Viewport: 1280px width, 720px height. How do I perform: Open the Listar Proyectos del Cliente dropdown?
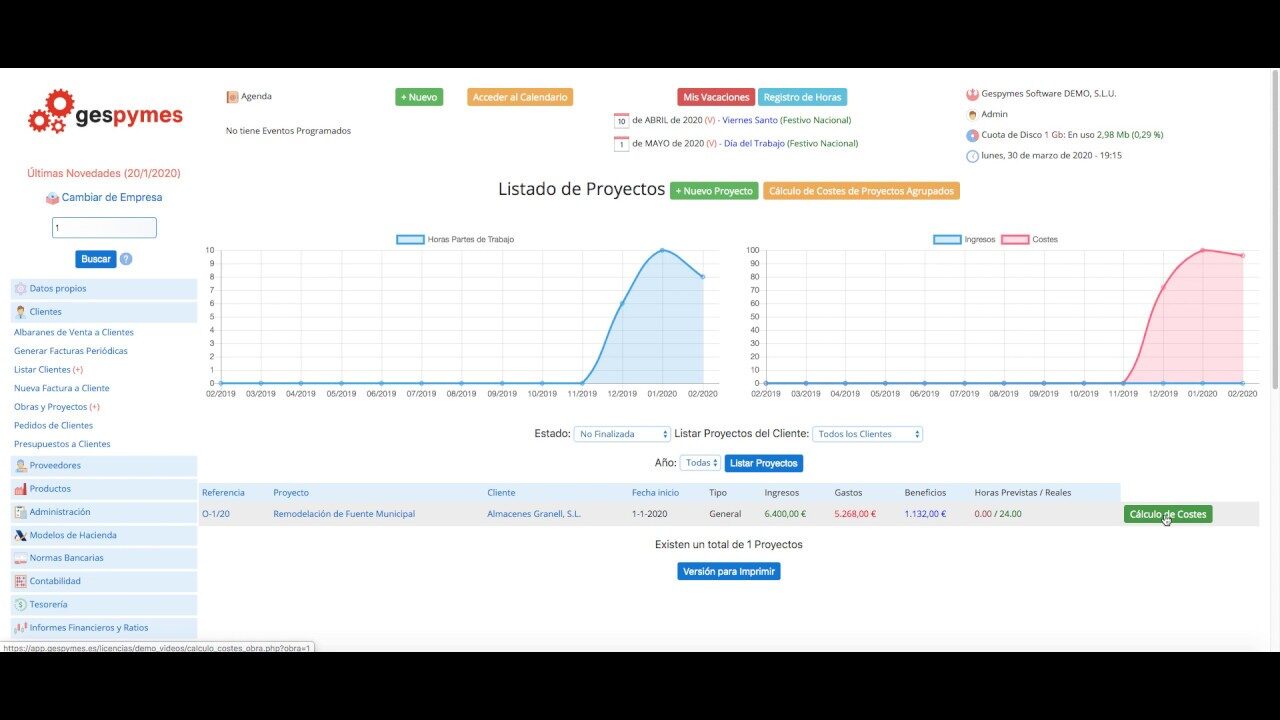click(867, 434)
